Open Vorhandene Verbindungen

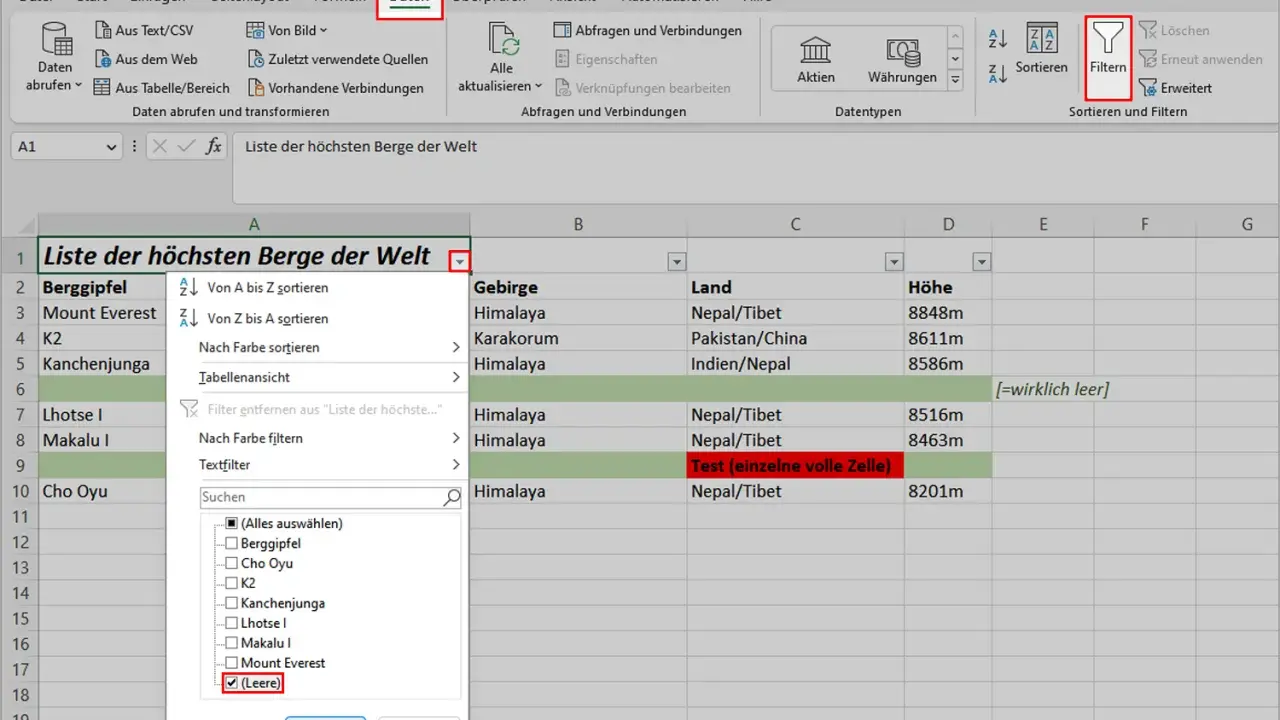point(335,88)
